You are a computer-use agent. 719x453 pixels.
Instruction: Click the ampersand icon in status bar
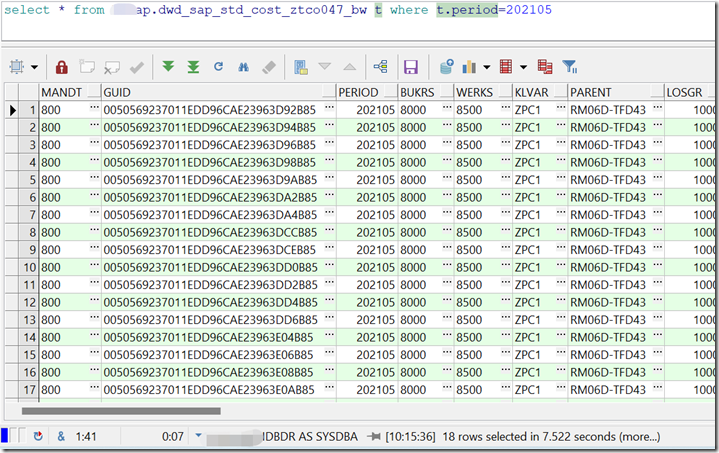coord(61,436)
